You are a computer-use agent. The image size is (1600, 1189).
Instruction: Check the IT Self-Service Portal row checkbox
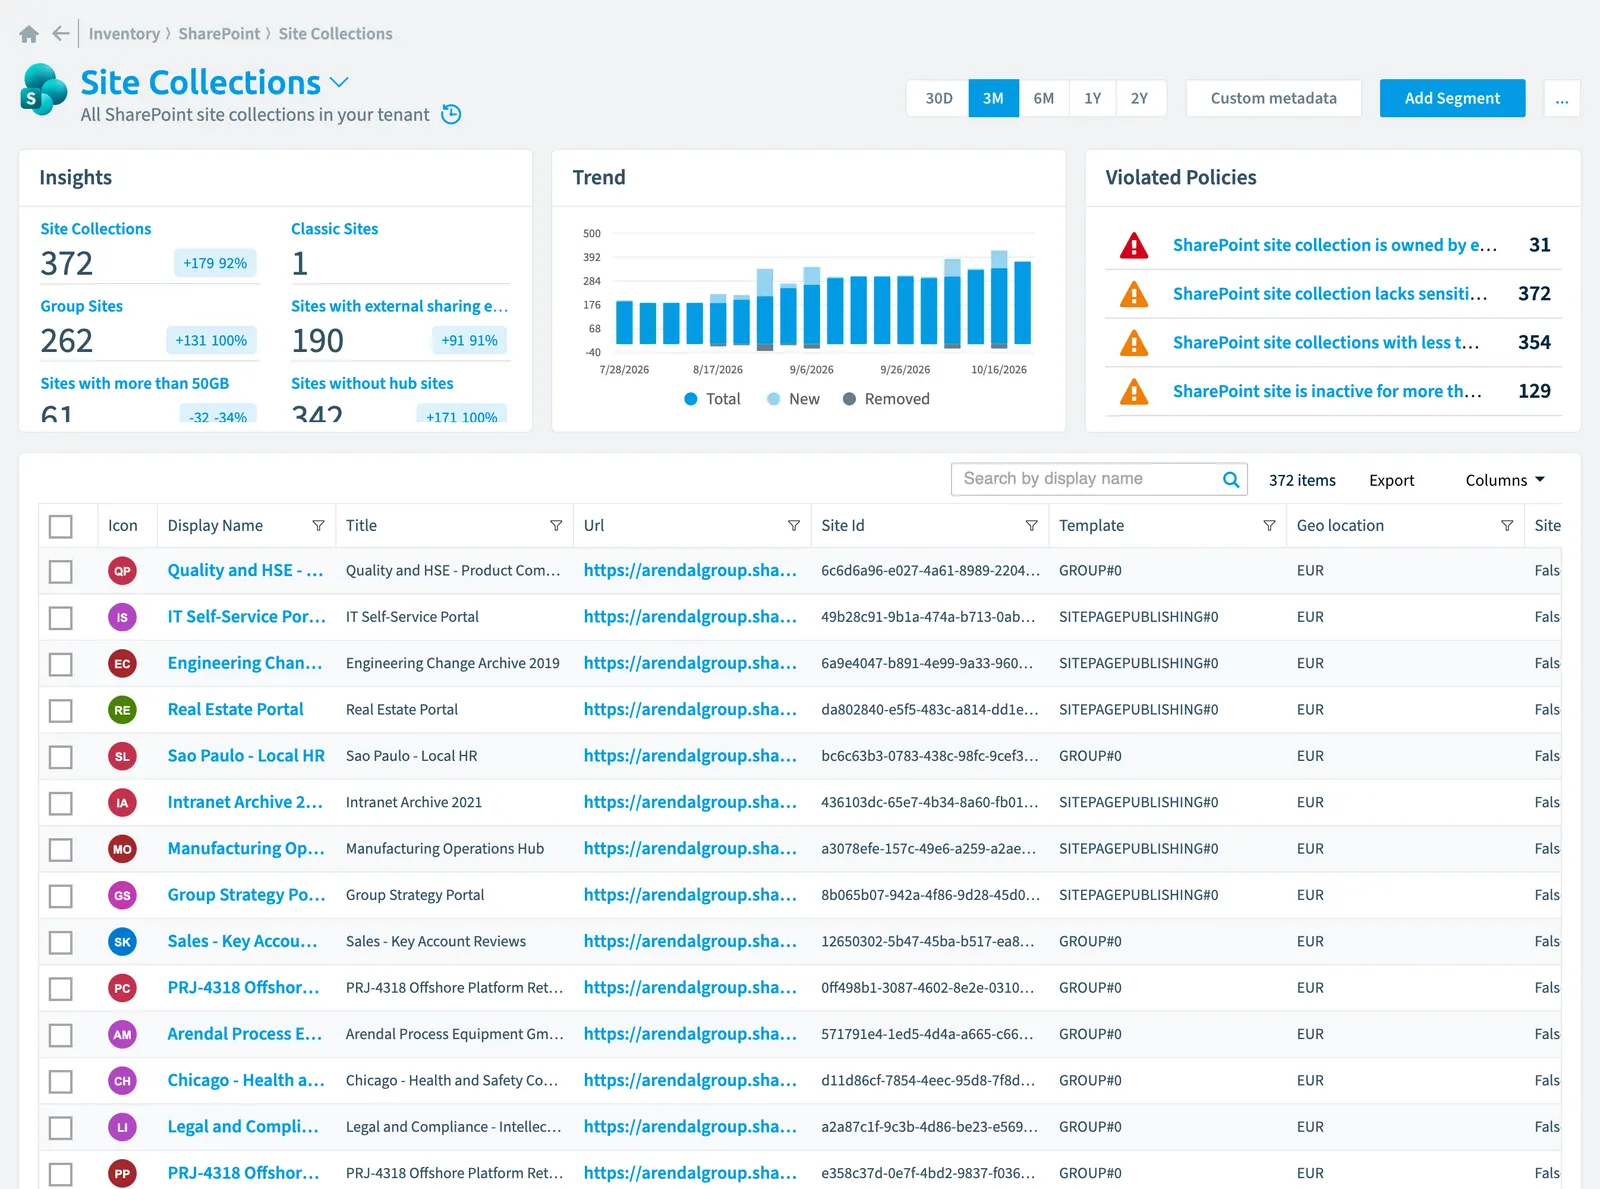coord(61,618)
